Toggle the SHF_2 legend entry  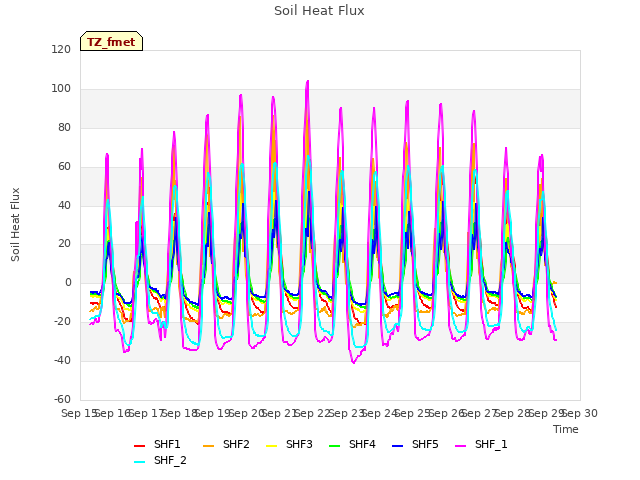coord(160,461)
